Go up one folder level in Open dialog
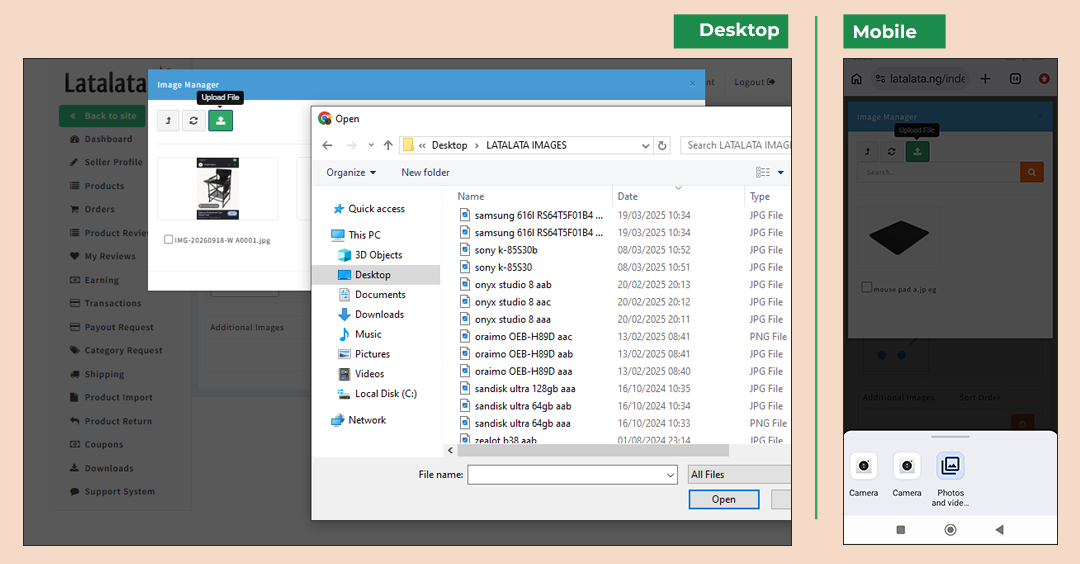1080x564 pixels. pos(388,145)
